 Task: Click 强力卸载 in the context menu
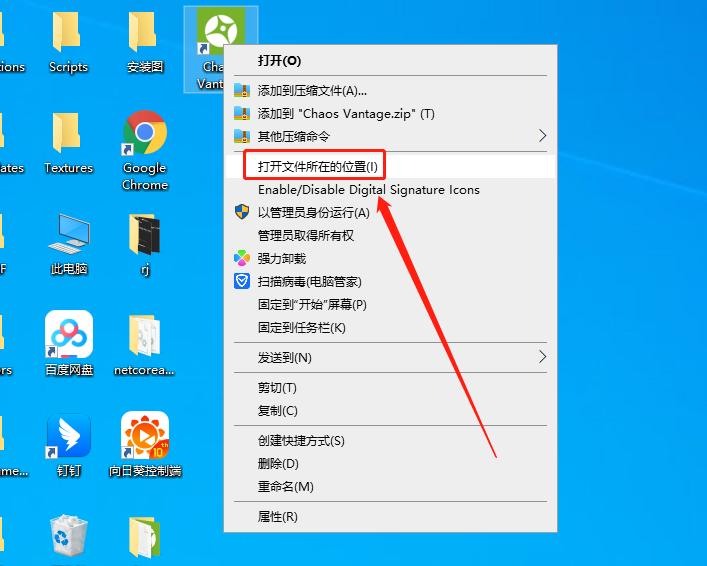282,258
